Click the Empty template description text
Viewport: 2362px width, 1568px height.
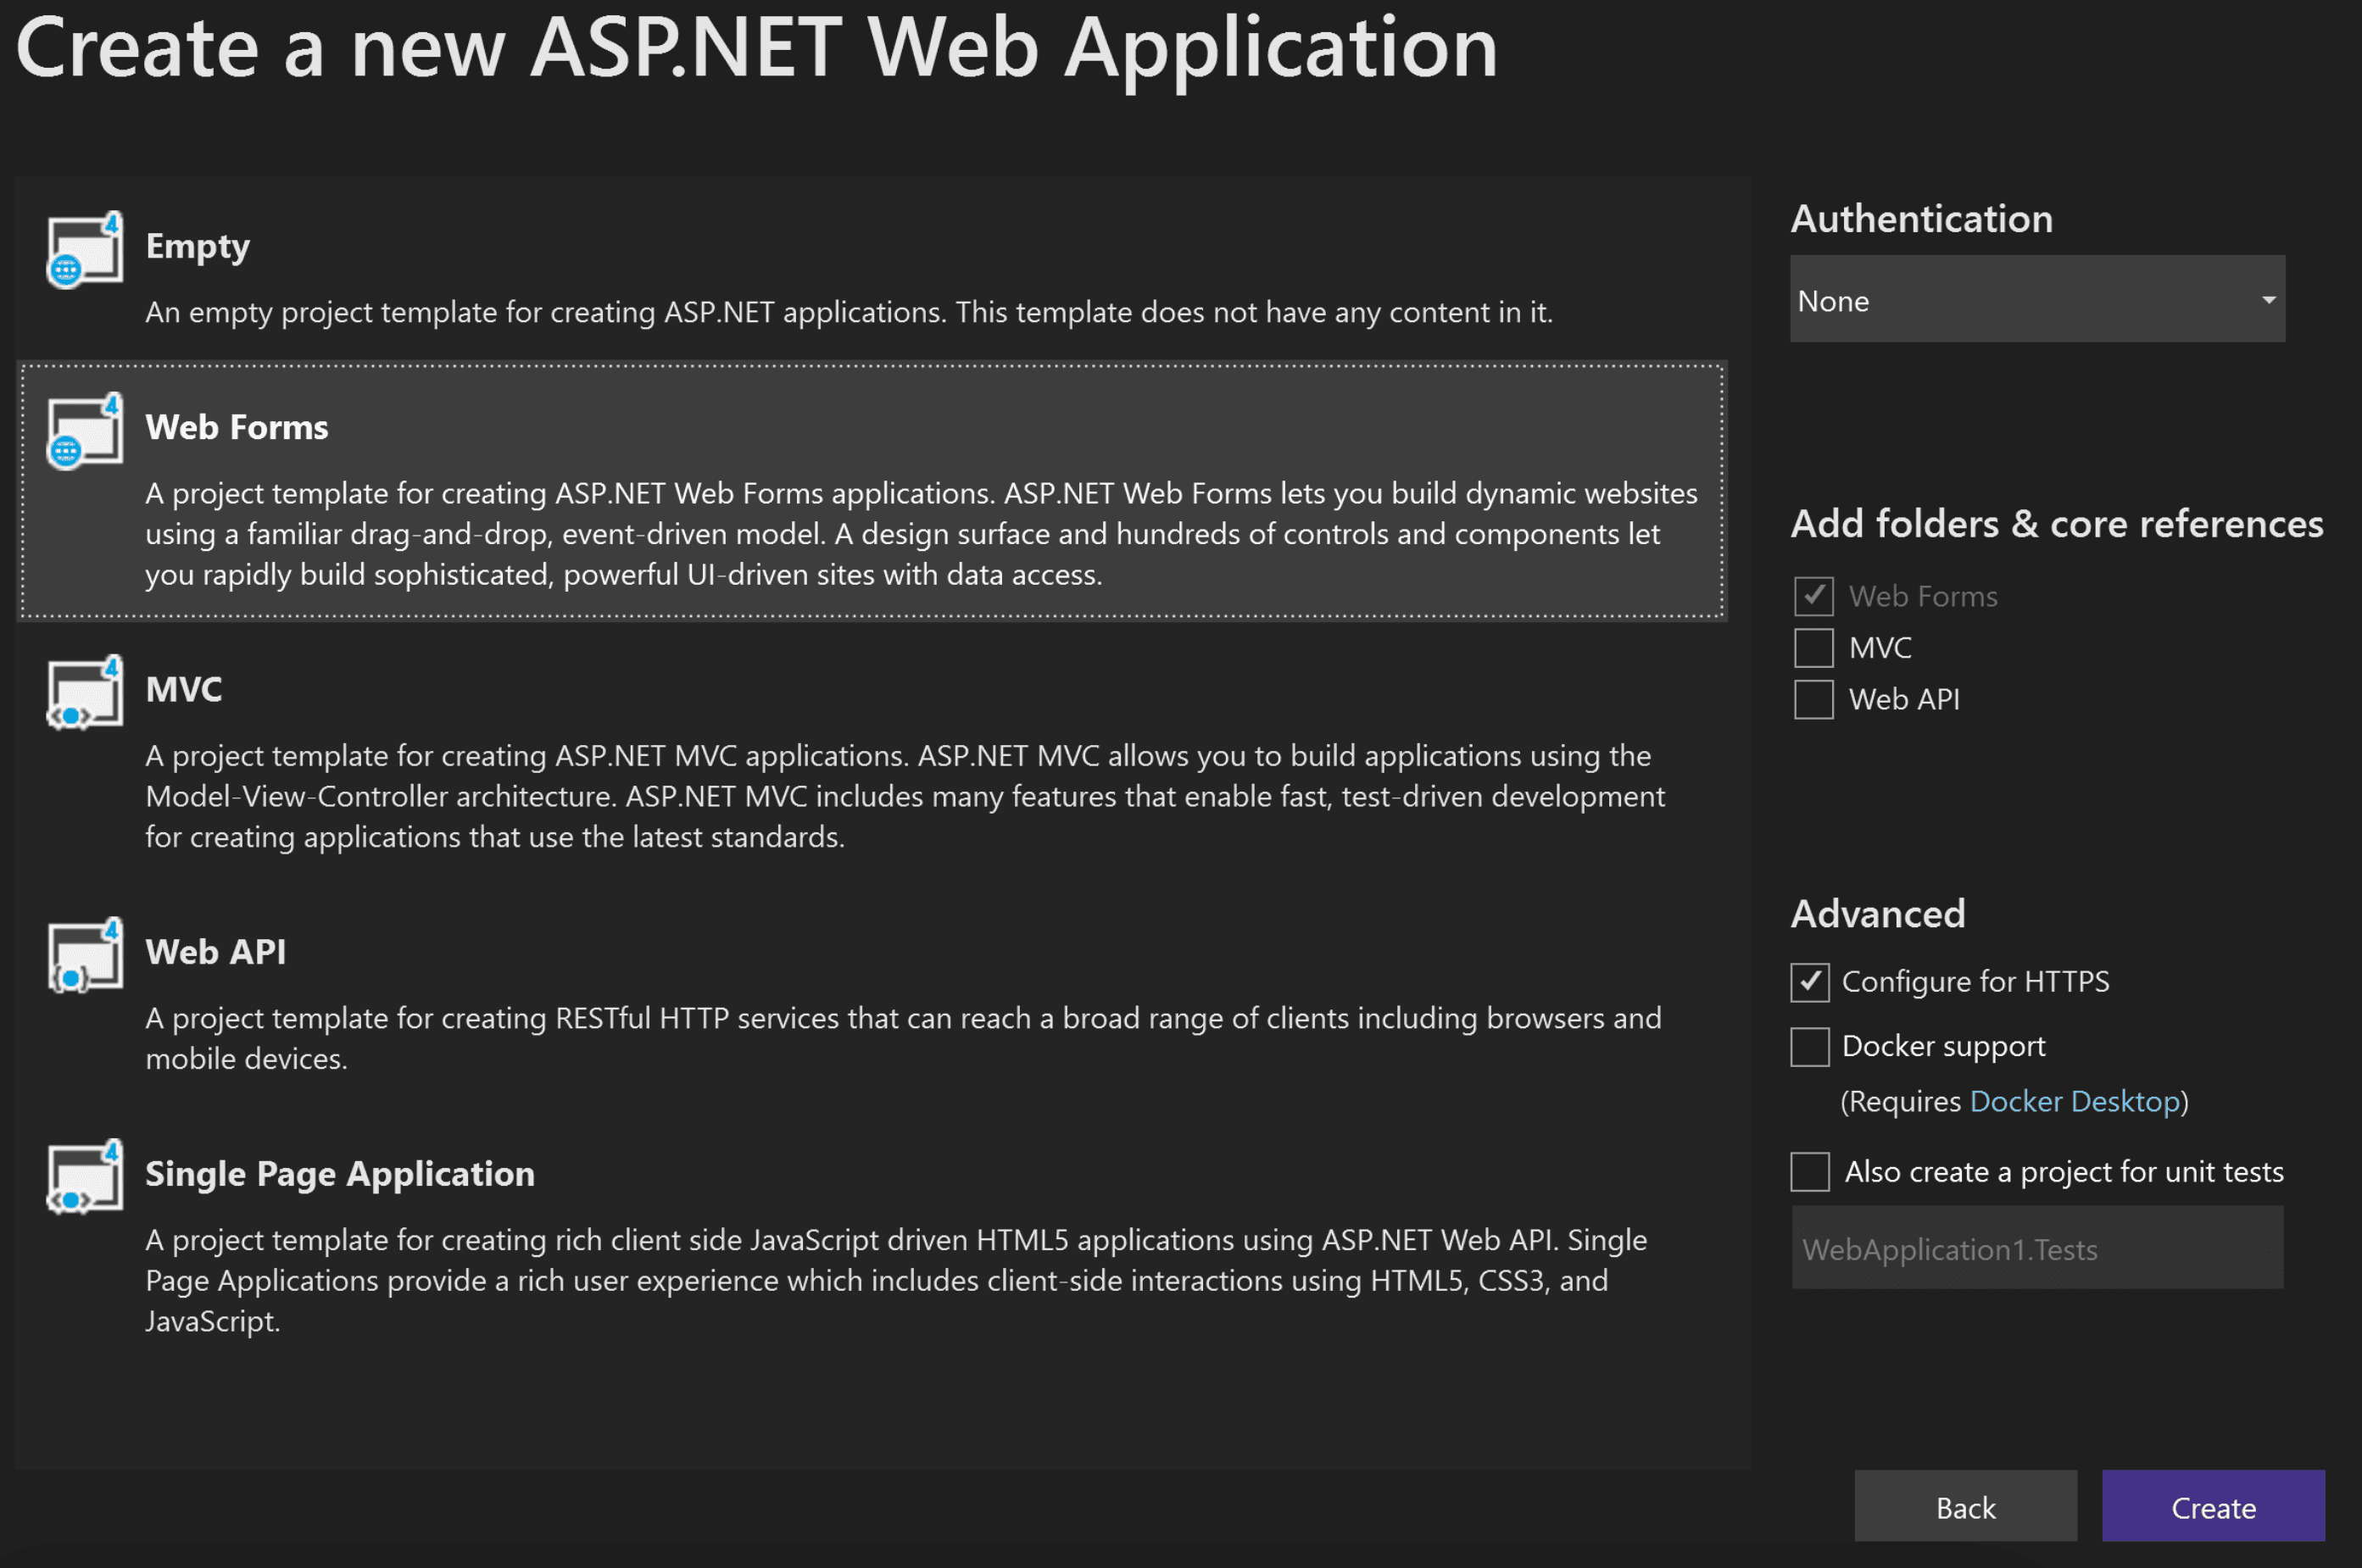click(849, 313)
